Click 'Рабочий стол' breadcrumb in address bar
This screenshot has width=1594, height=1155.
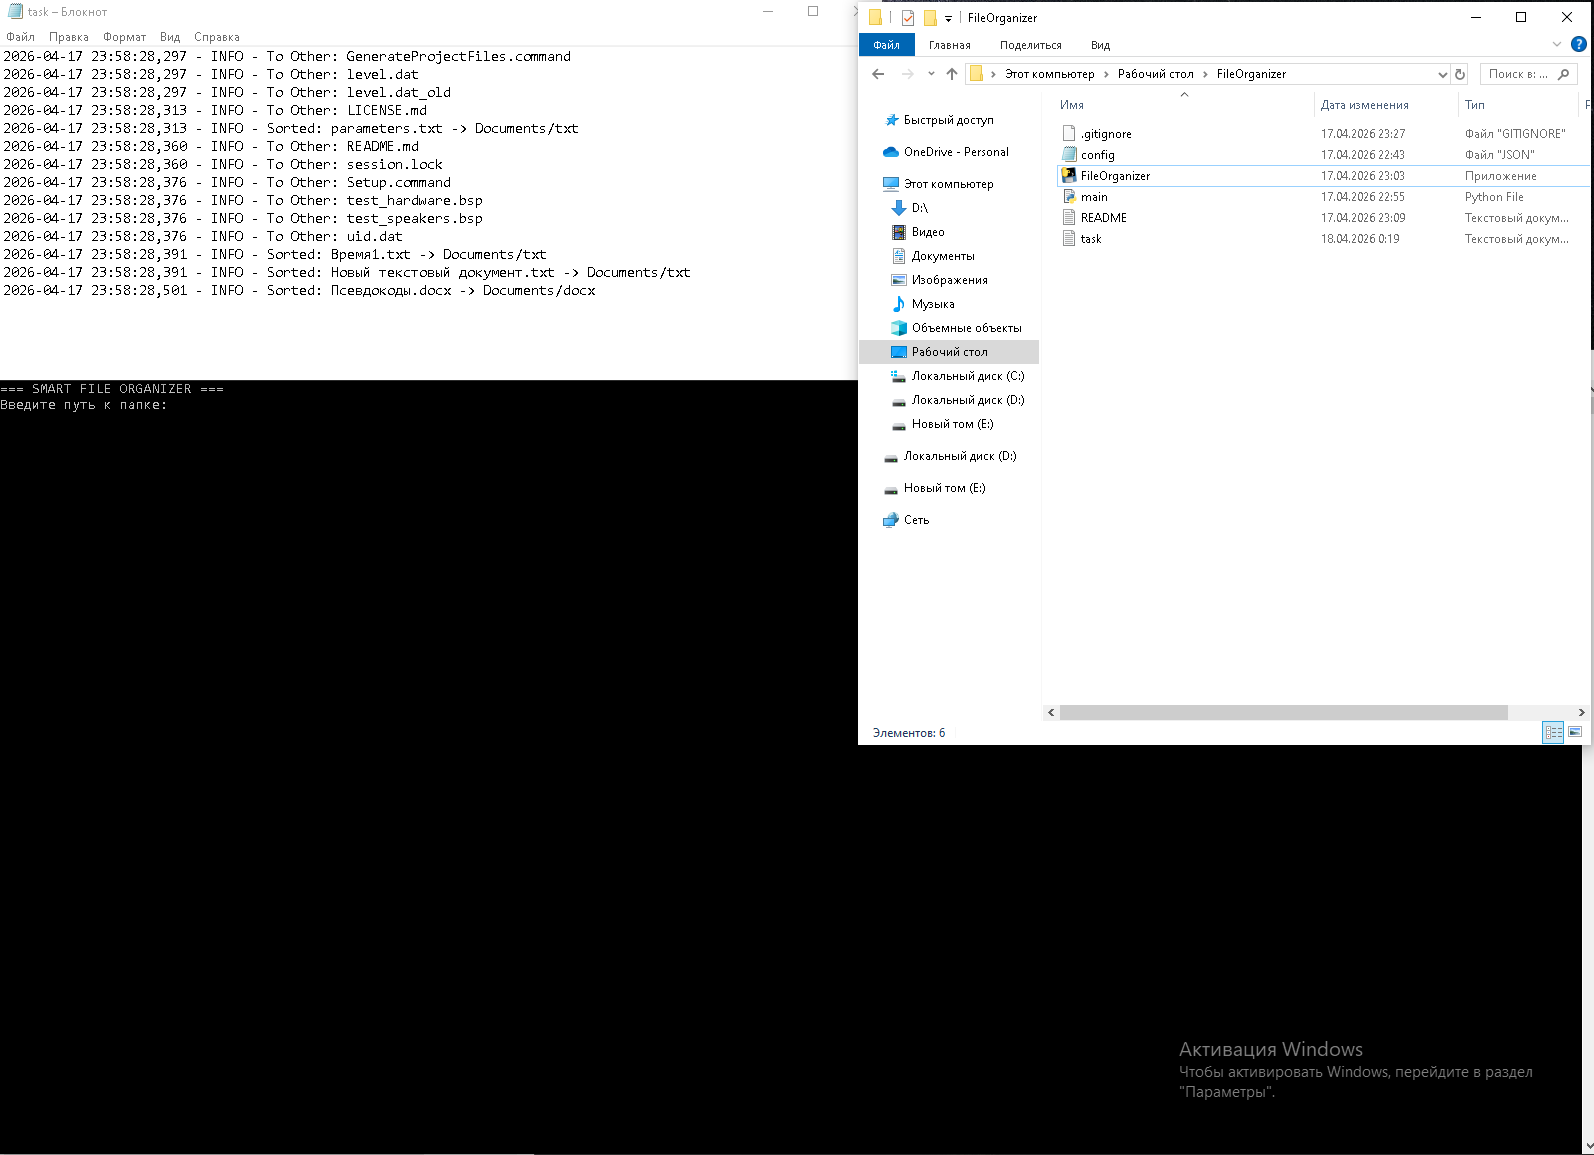1156,74
